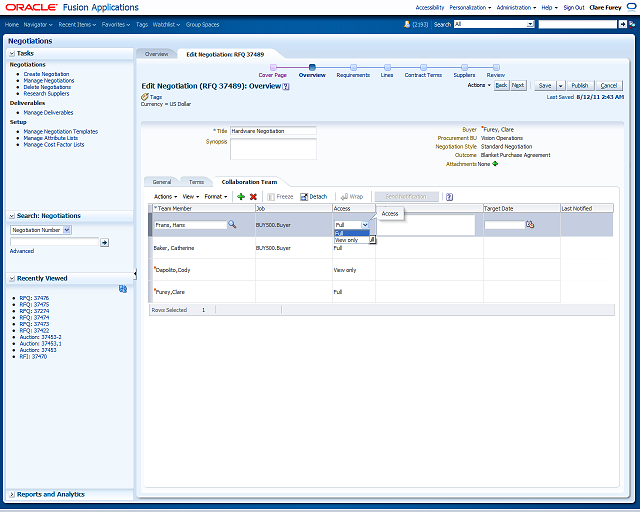The width and height of the screenshot is (640, 512).
Task: Select Full option in access list
Action: tap(351, 233)
